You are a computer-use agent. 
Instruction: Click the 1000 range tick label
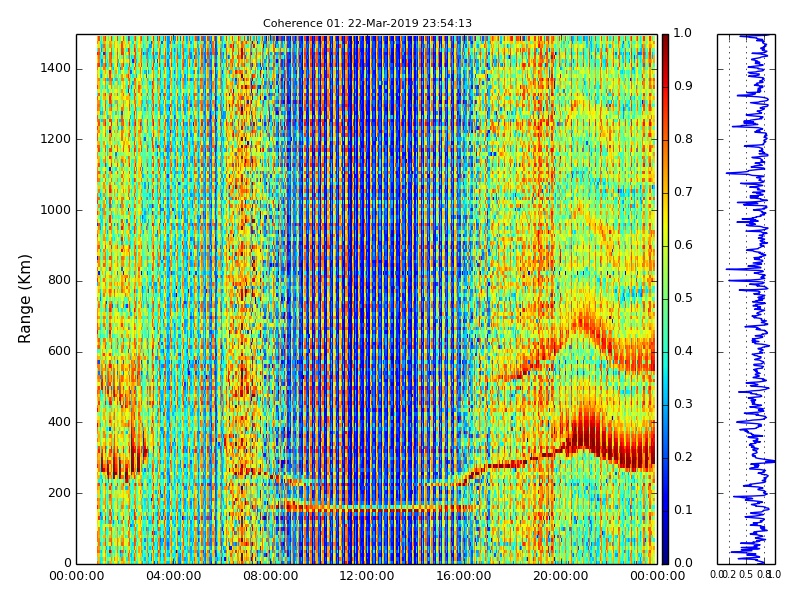[56, 210]
